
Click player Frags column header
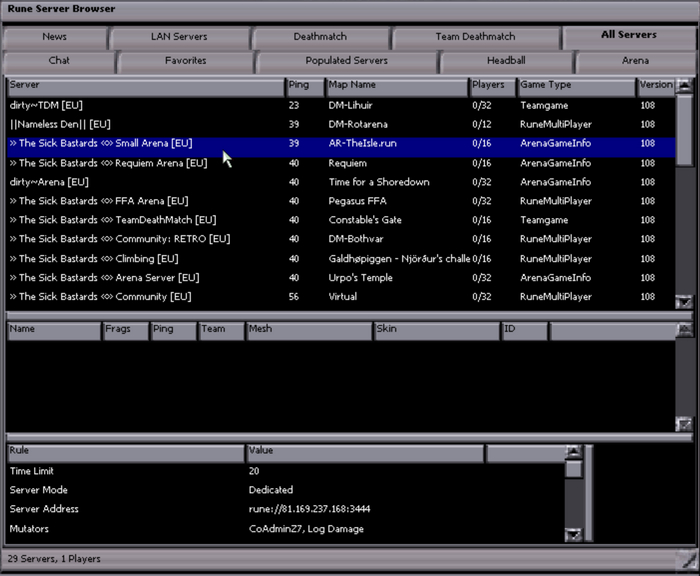pyautogui.click(x=125, y=331)
